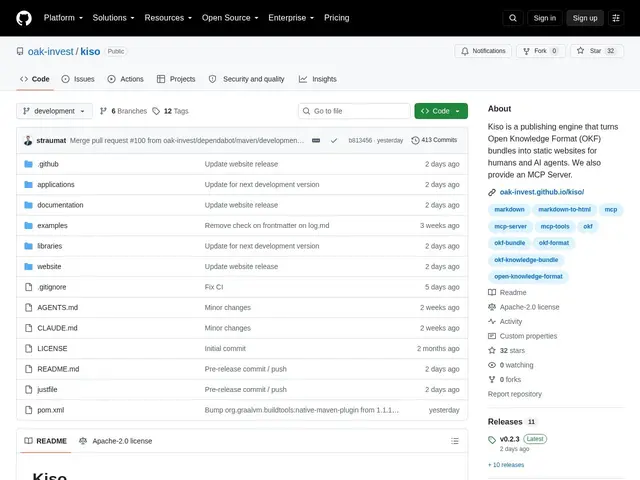Focus the Go to file field
640x480 pixels.
[354, 111]
